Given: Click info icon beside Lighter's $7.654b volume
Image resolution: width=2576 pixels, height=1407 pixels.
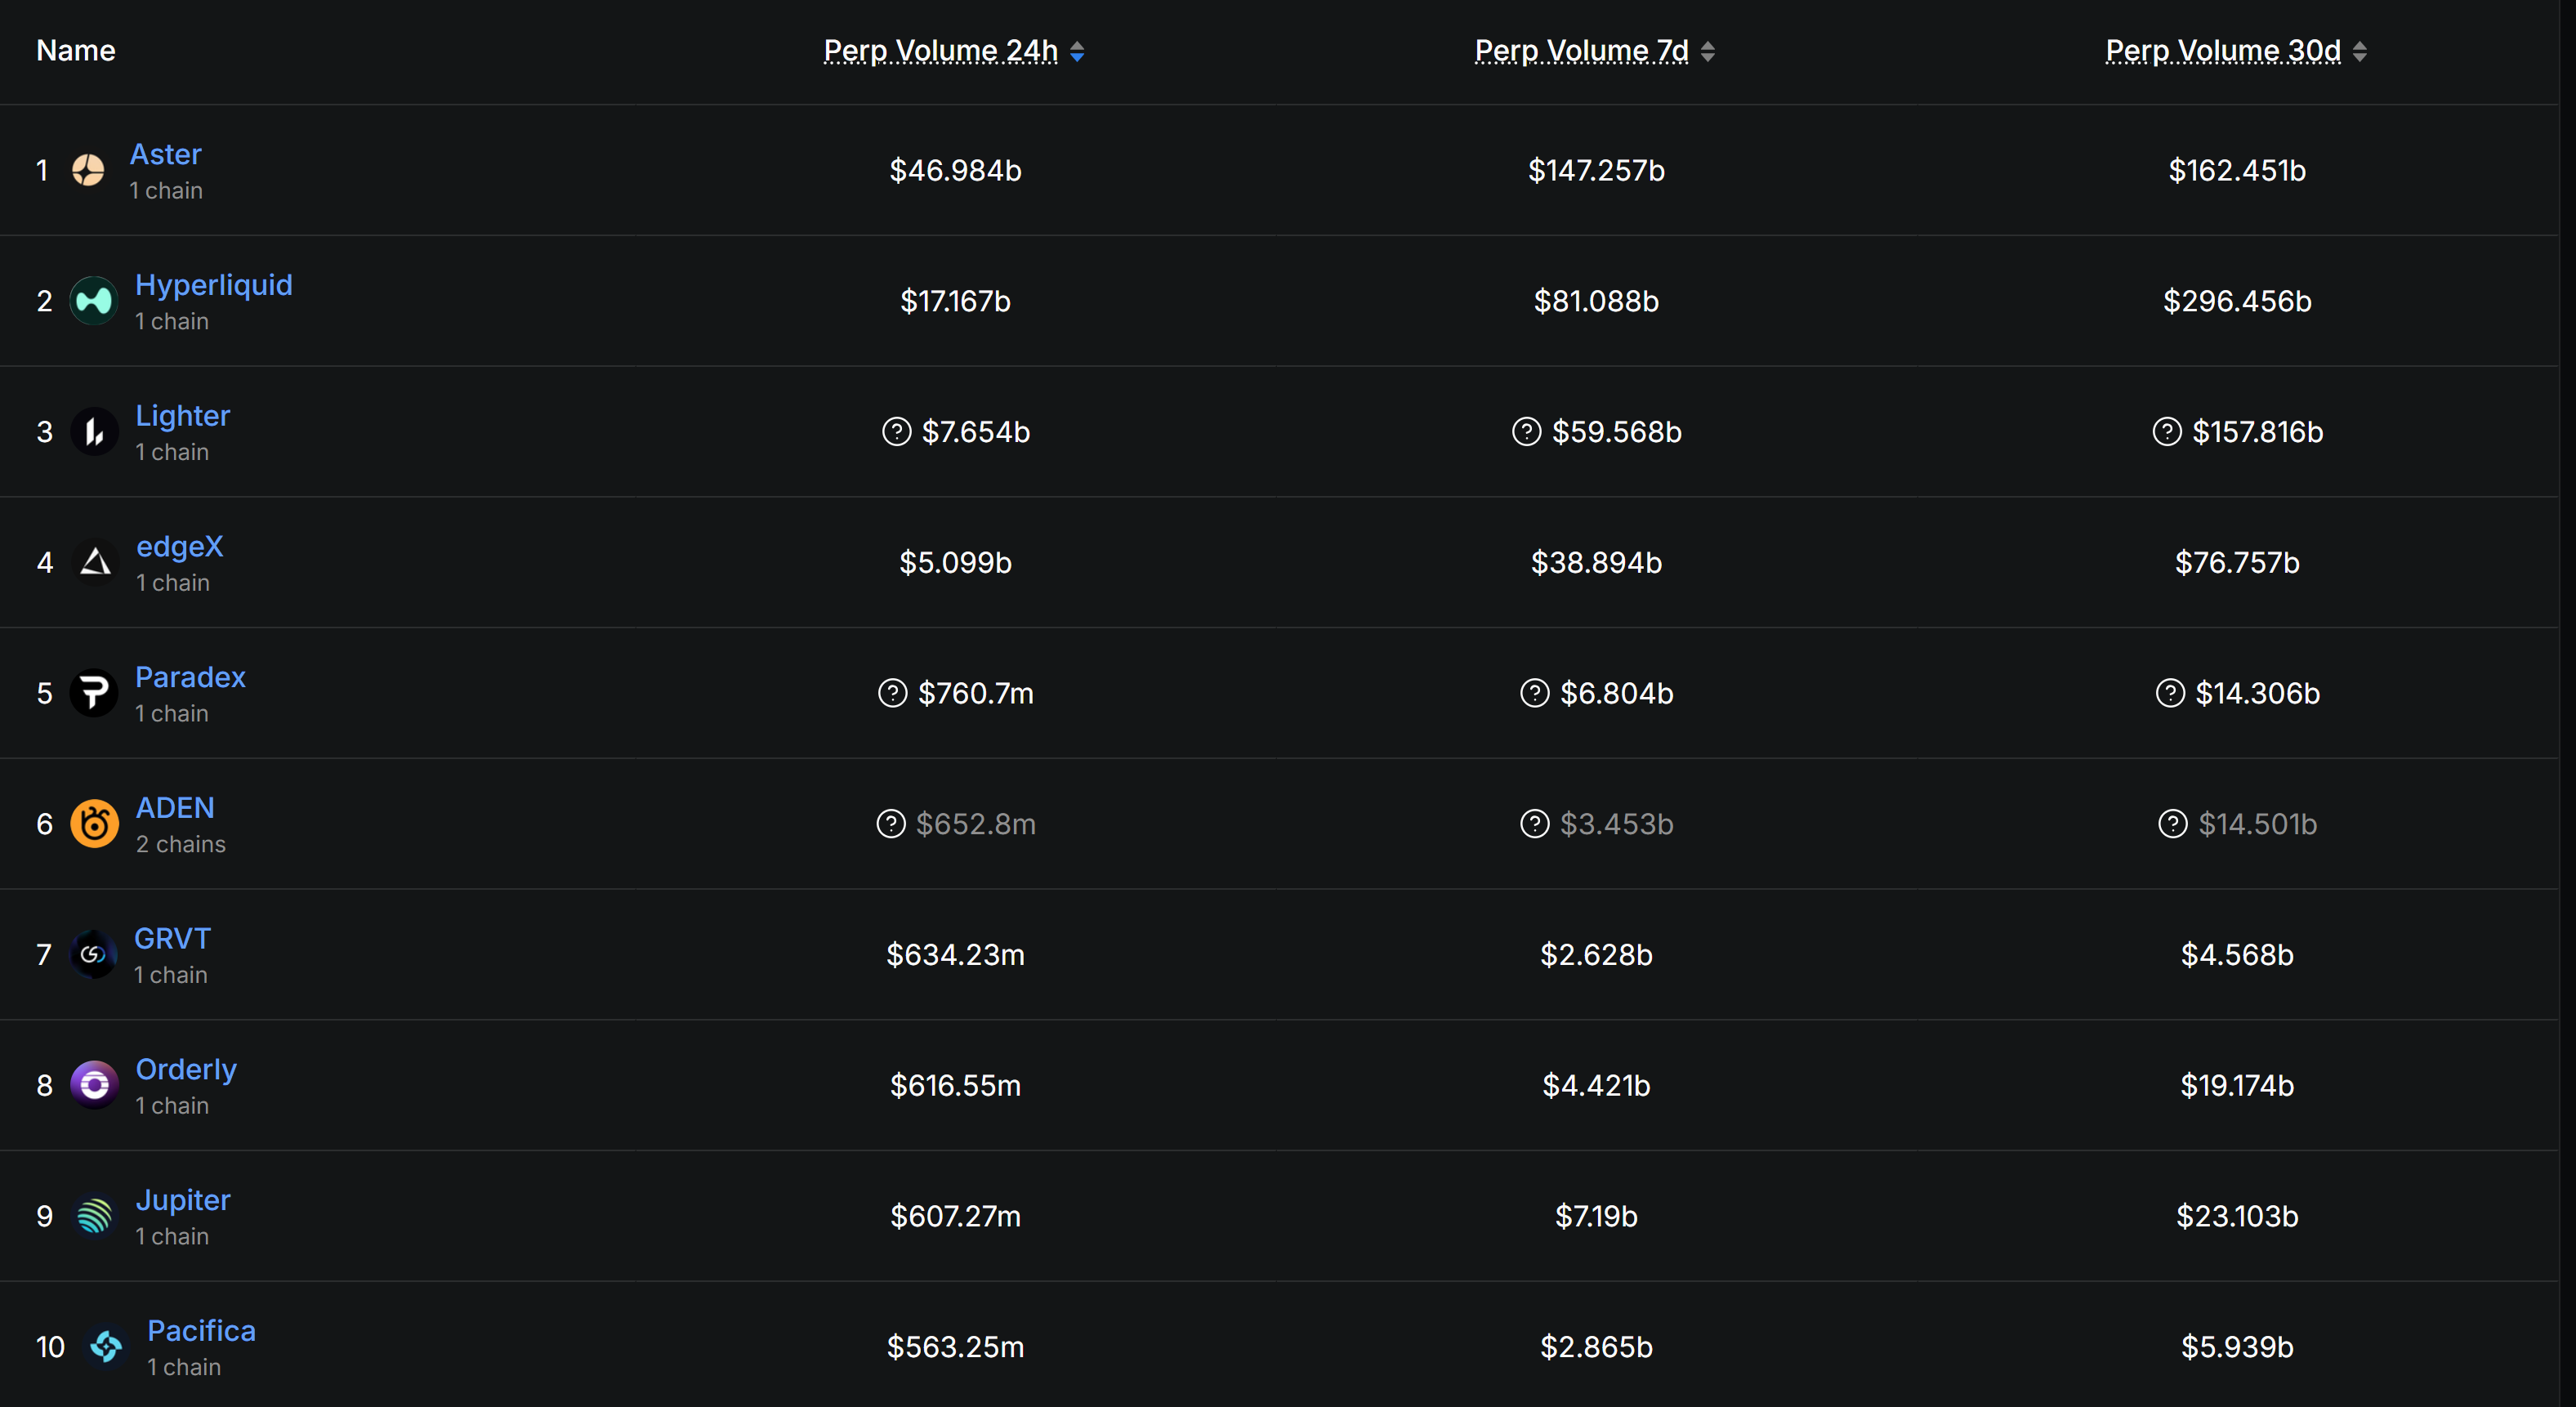Looking at the screenshot, I should (x=896, y=432).
